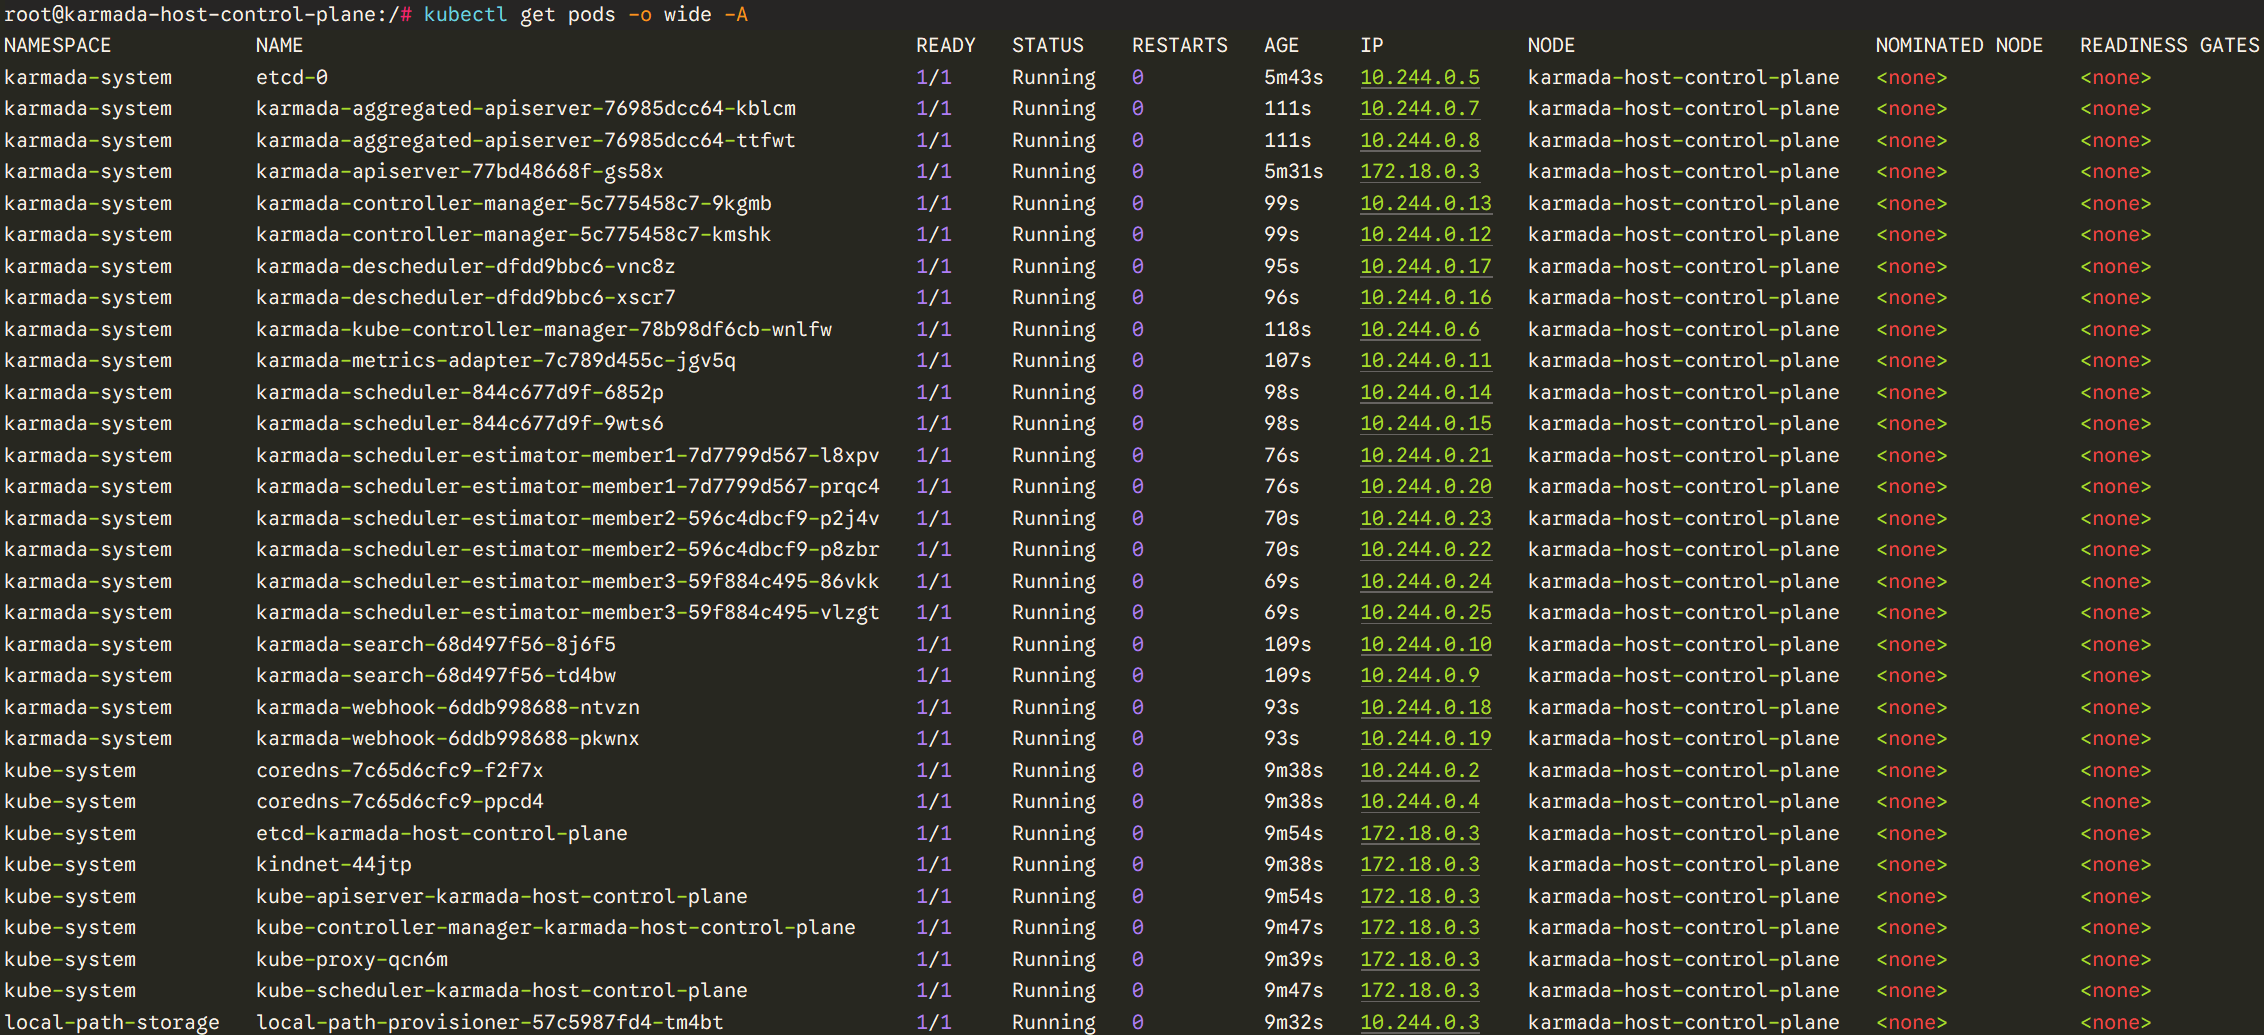The image size is (2264, 1035).
Task: Click the 10.244.0.11 metrics-adapter IP link
Action: pyautogui.click(x=1425, y=360)
